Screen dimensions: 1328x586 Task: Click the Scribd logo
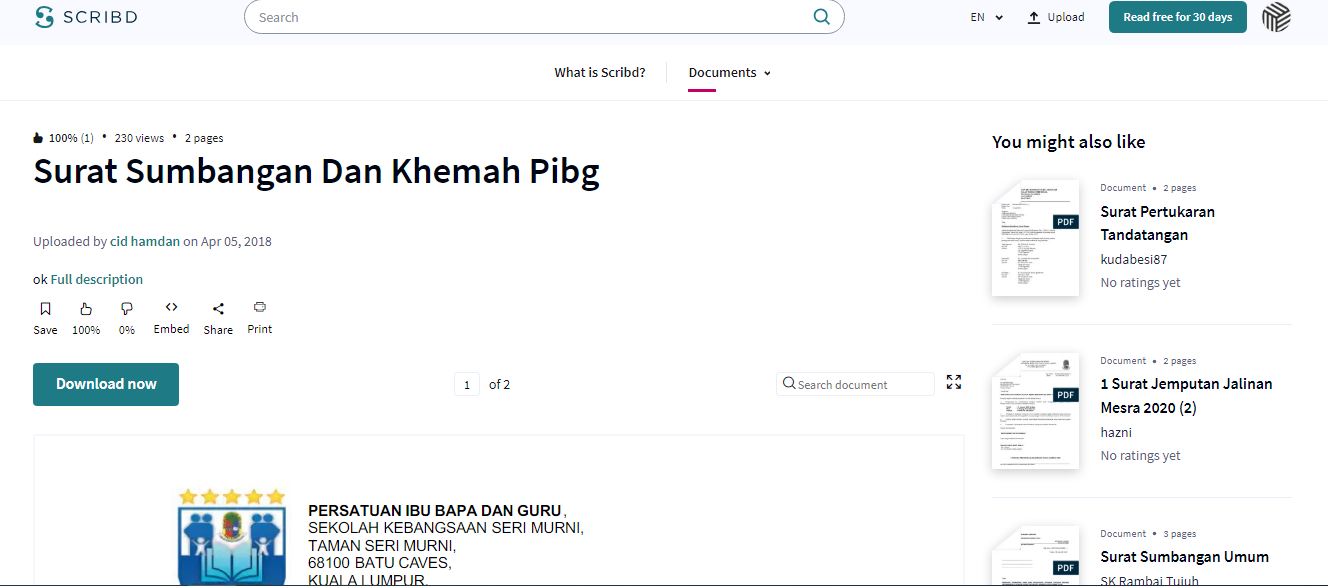tap(86, 16)
